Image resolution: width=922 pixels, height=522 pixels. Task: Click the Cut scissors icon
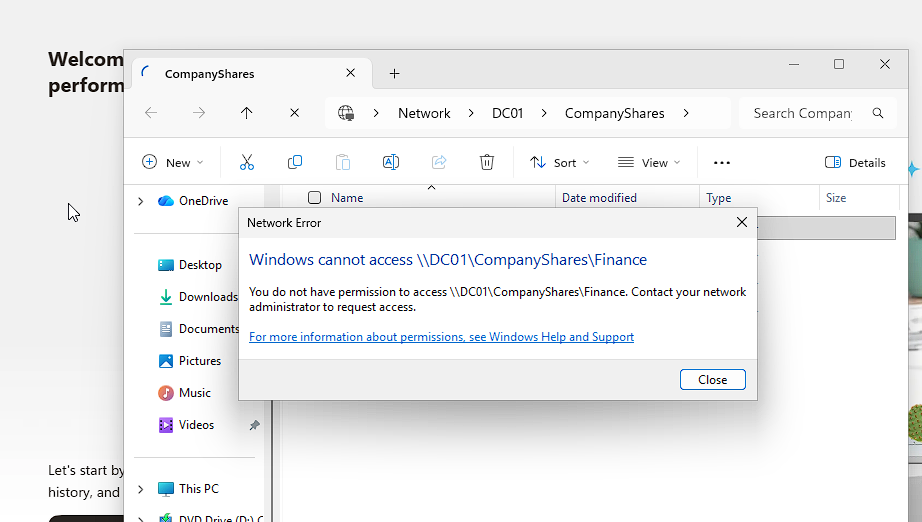tap(246, 162)
